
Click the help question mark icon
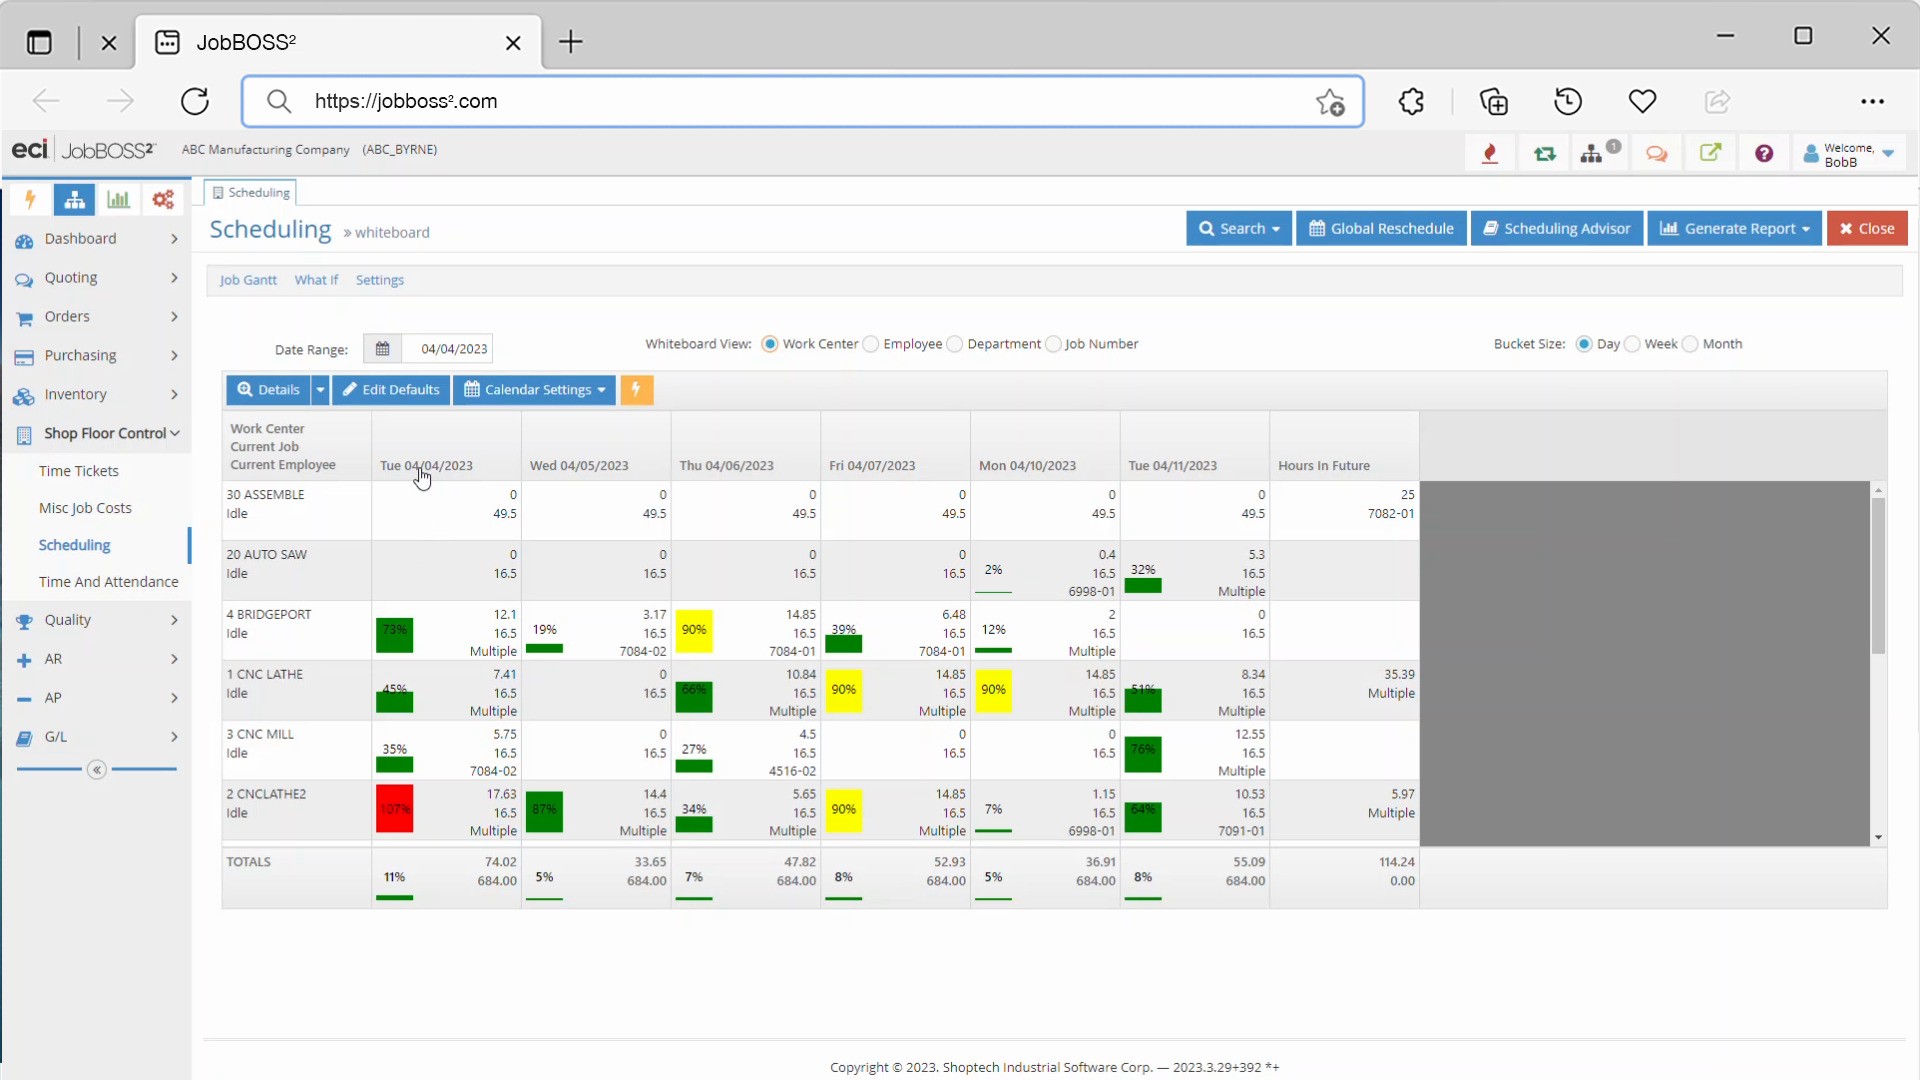pos(1764,153)
